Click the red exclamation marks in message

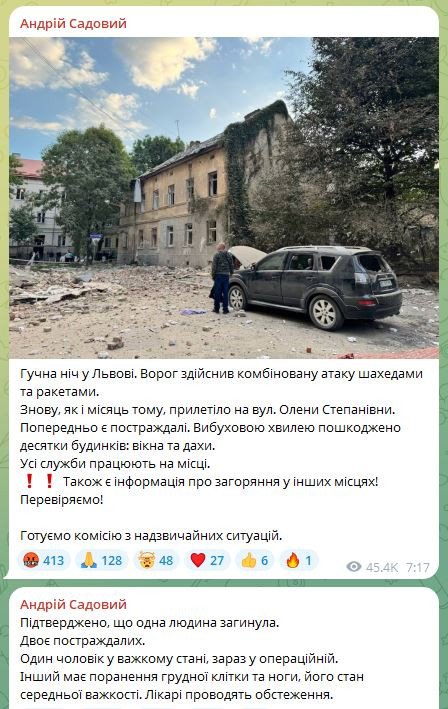[39, 482]
